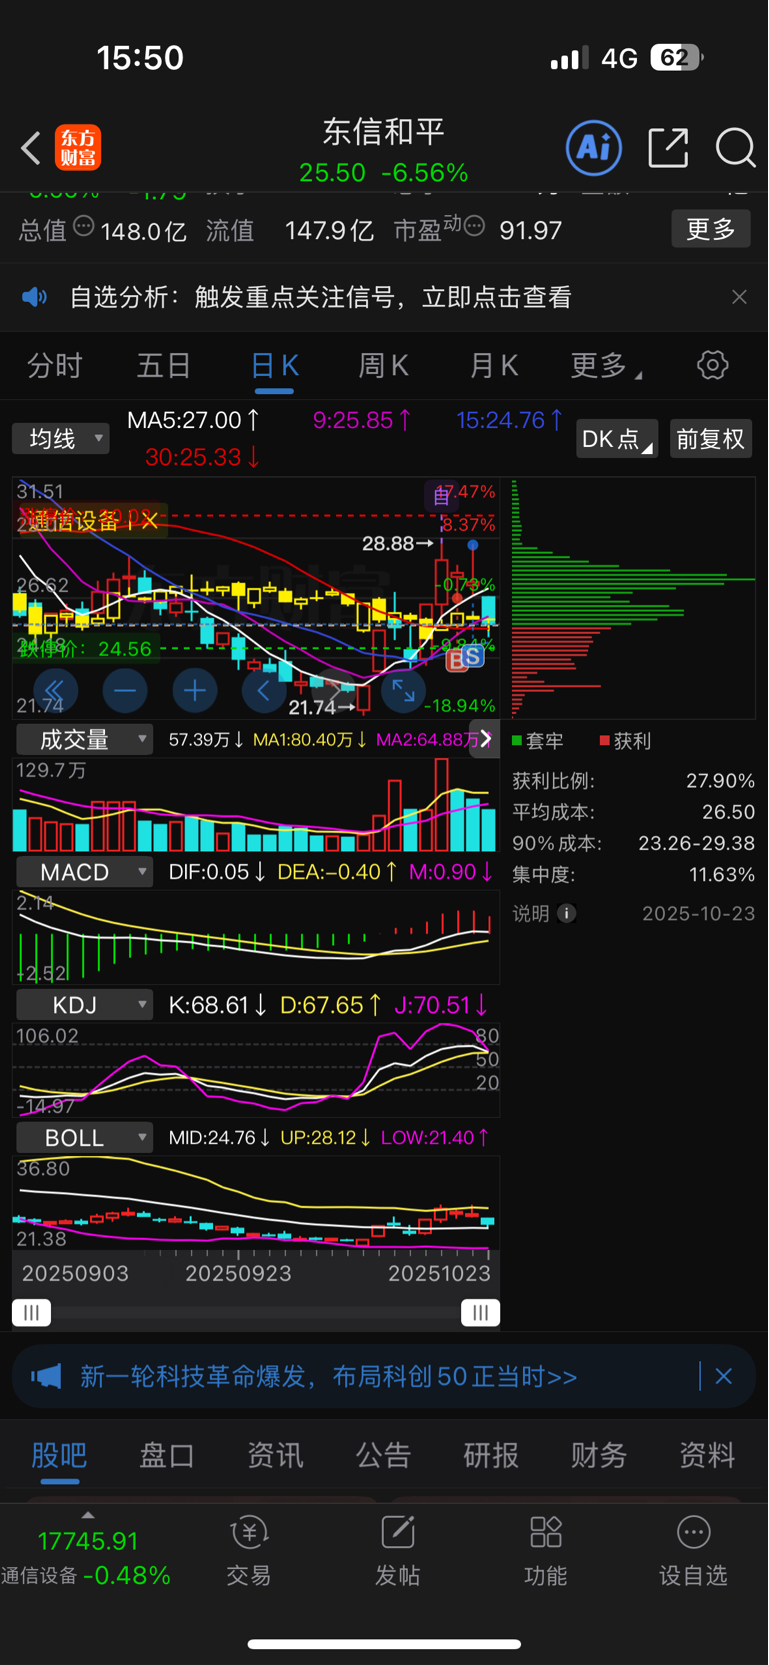
Task: Tap the 获利比例 27.90% value
Action: point(720,781)
